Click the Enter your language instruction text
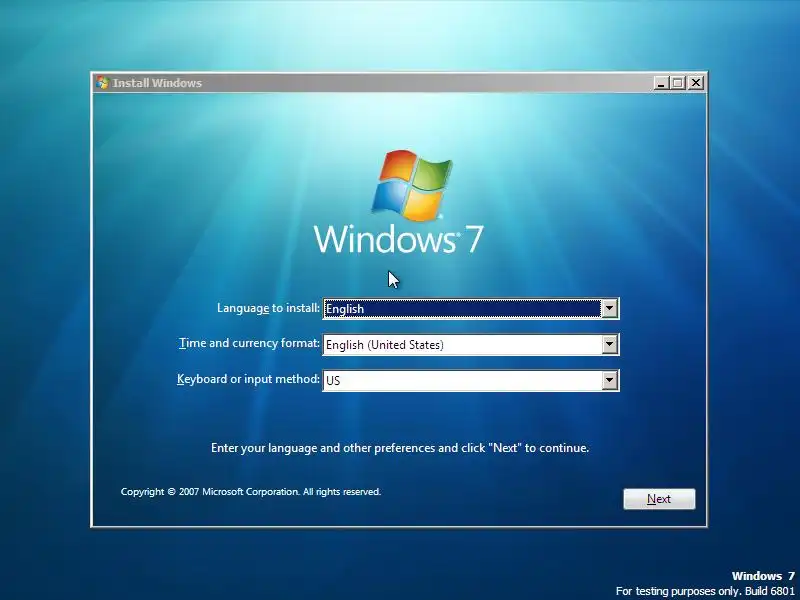The image size is (800, 600). point(400,448)
